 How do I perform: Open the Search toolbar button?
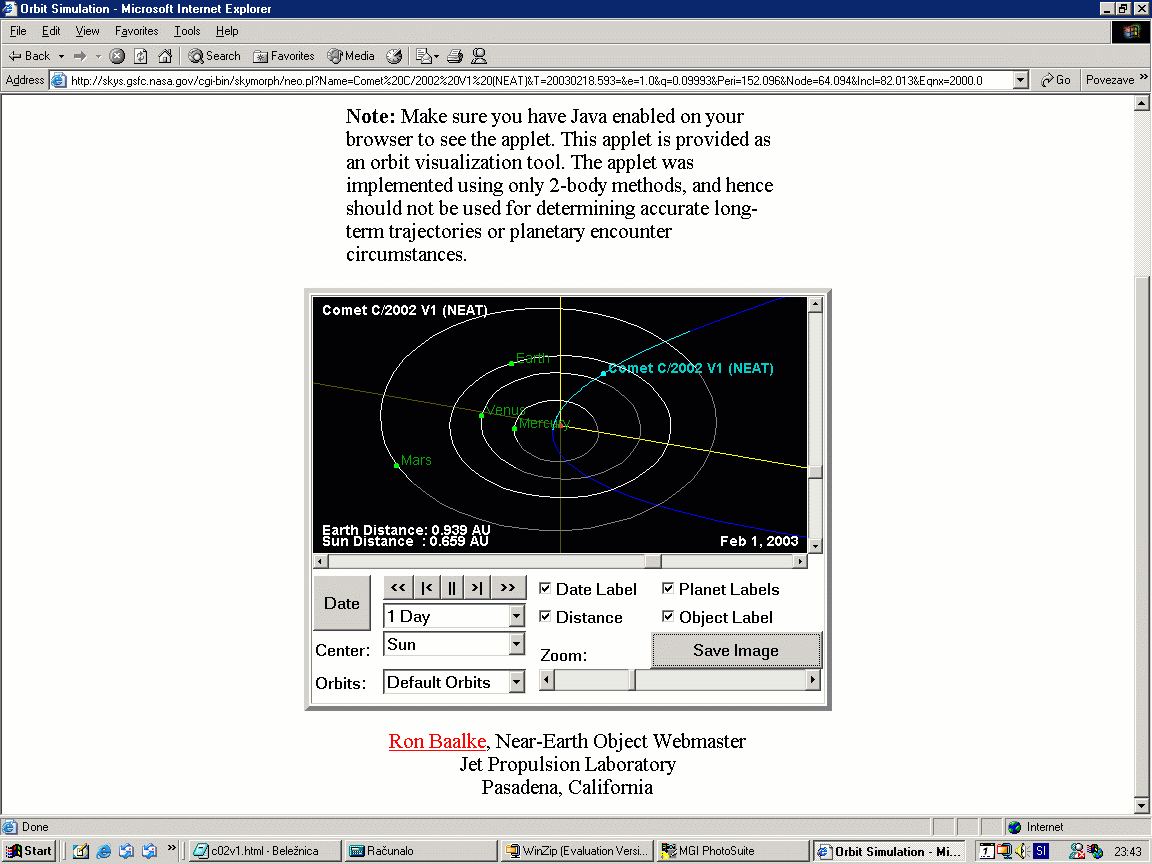click(x=214, y=56)
